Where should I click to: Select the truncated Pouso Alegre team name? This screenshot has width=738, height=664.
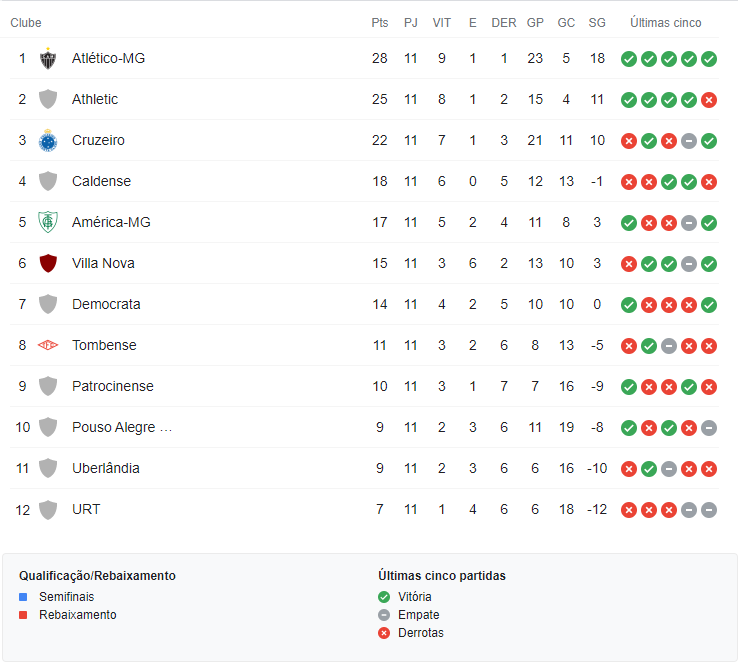tap(122, 428)
